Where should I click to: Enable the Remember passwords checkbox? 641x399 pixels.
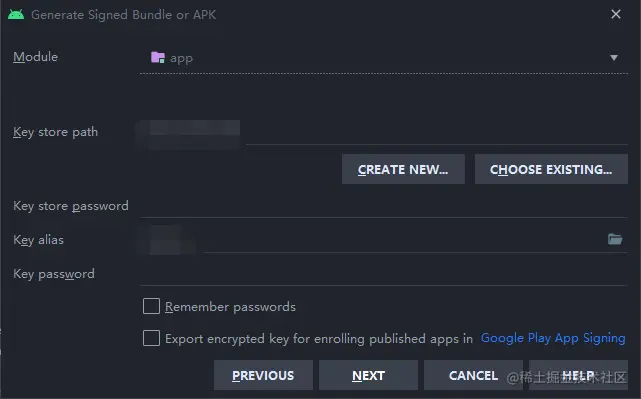pyautogui.click(x=151, y=306)
